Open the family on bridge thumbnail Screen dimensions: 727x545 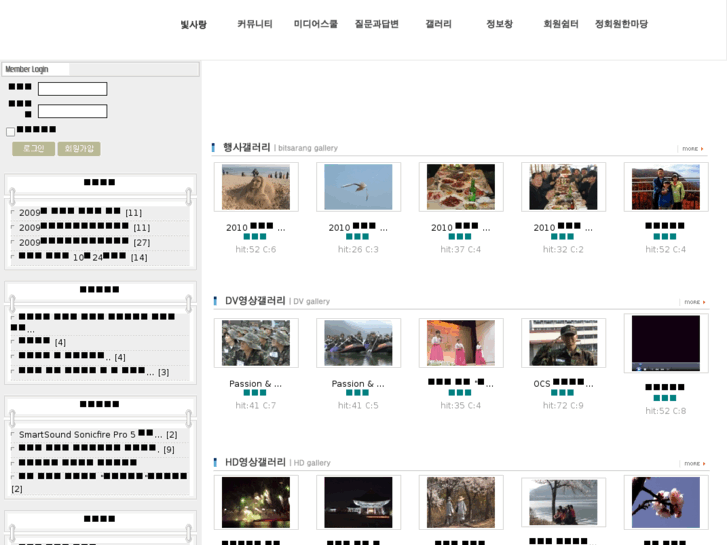(x=666, y=187)
